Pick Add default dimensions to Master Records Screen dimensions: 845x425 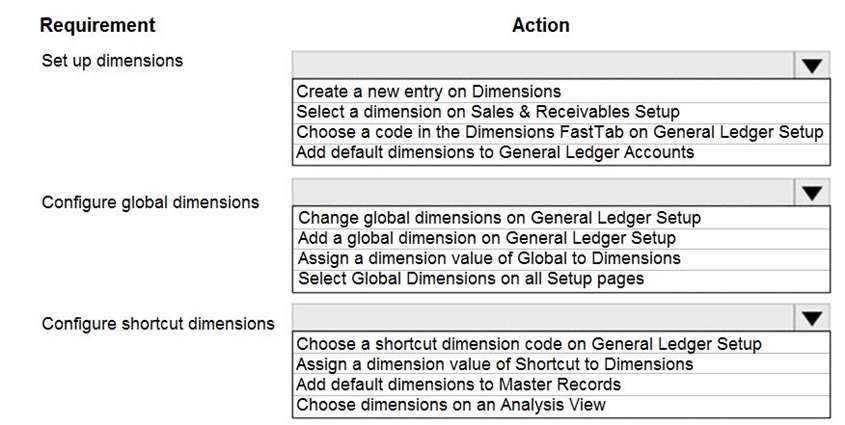561,385
